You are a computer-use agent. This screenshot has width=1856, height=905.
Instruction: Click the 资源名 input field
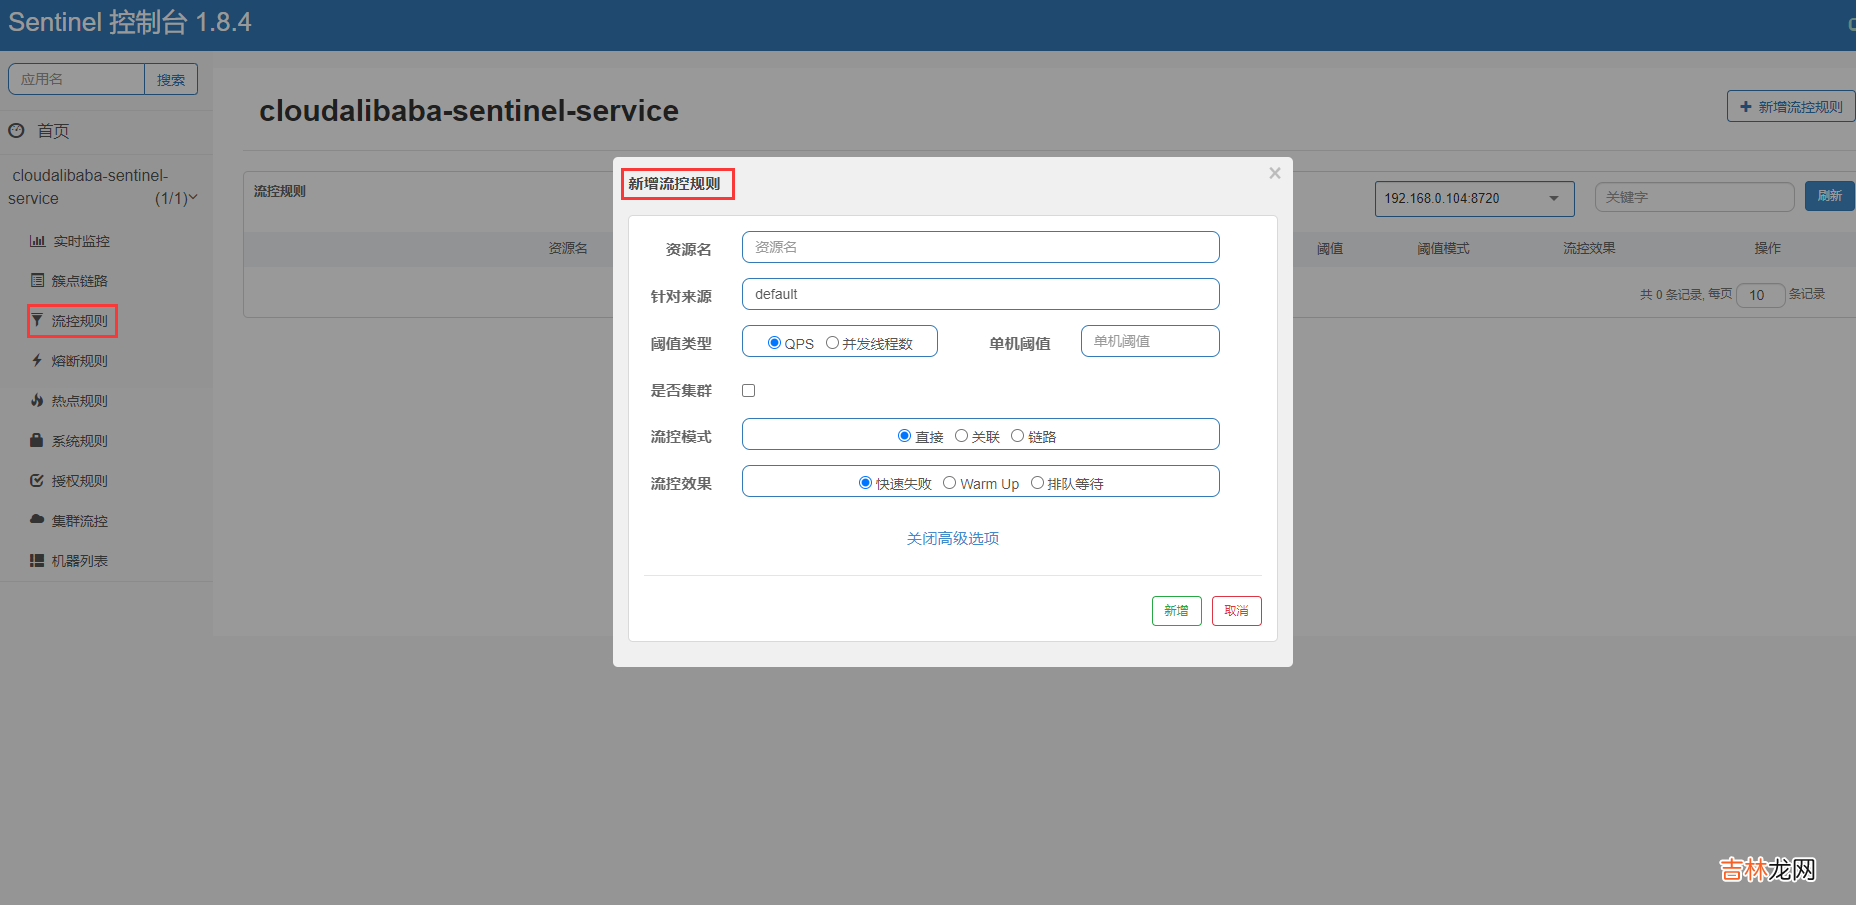coord(980,247)
